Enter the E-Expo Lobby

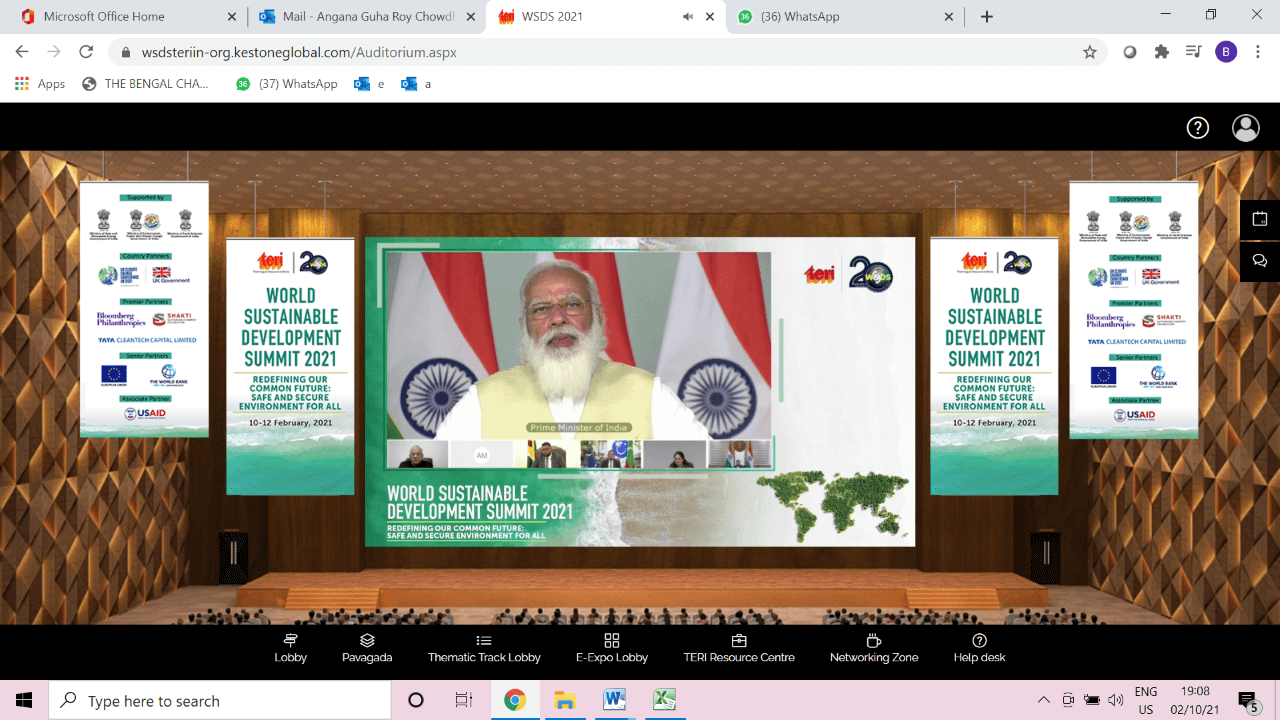tap(612, 648)
